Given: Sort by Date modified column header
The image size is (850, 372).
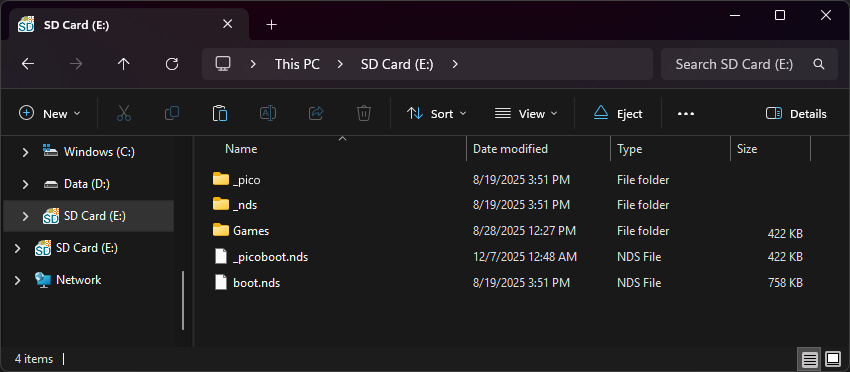Looking at the screenshot, I should coord(538,149).
